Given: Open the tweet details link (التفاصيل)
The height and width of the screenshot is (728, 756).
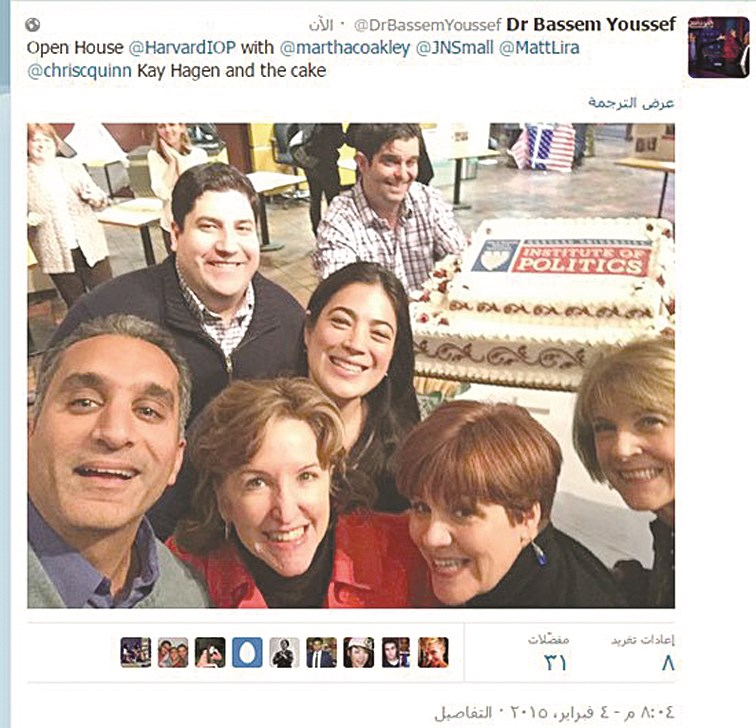Looking at the screenshot, I should pyautogui.click(x=469, y=712).
